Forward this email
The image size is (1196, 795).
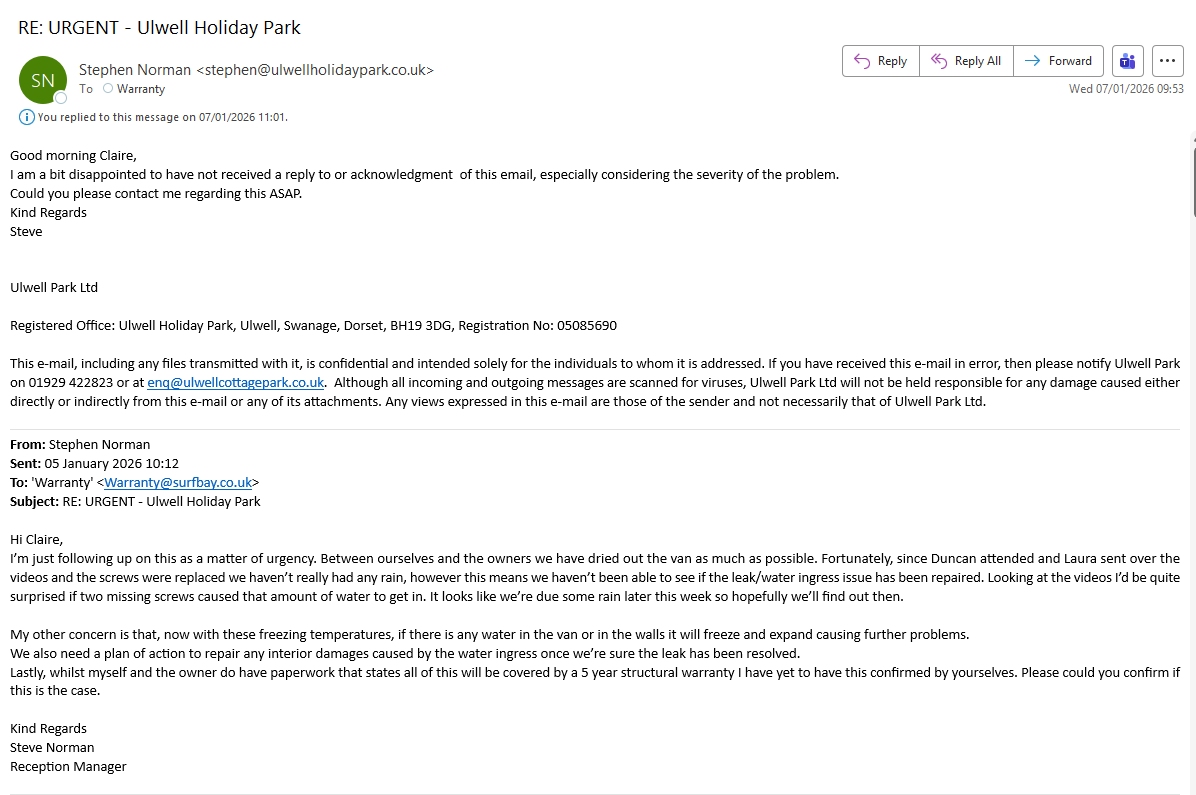[1059, 61]
